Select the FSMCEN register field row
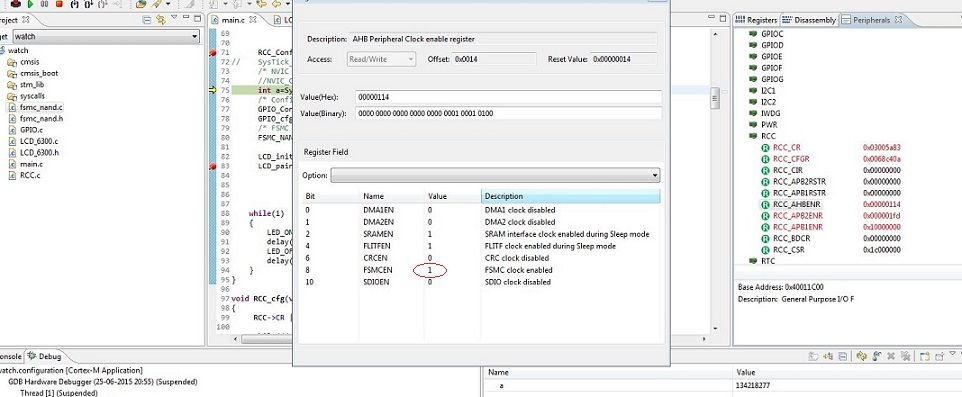This screenshot has width=962, height=397. point(481,270)
